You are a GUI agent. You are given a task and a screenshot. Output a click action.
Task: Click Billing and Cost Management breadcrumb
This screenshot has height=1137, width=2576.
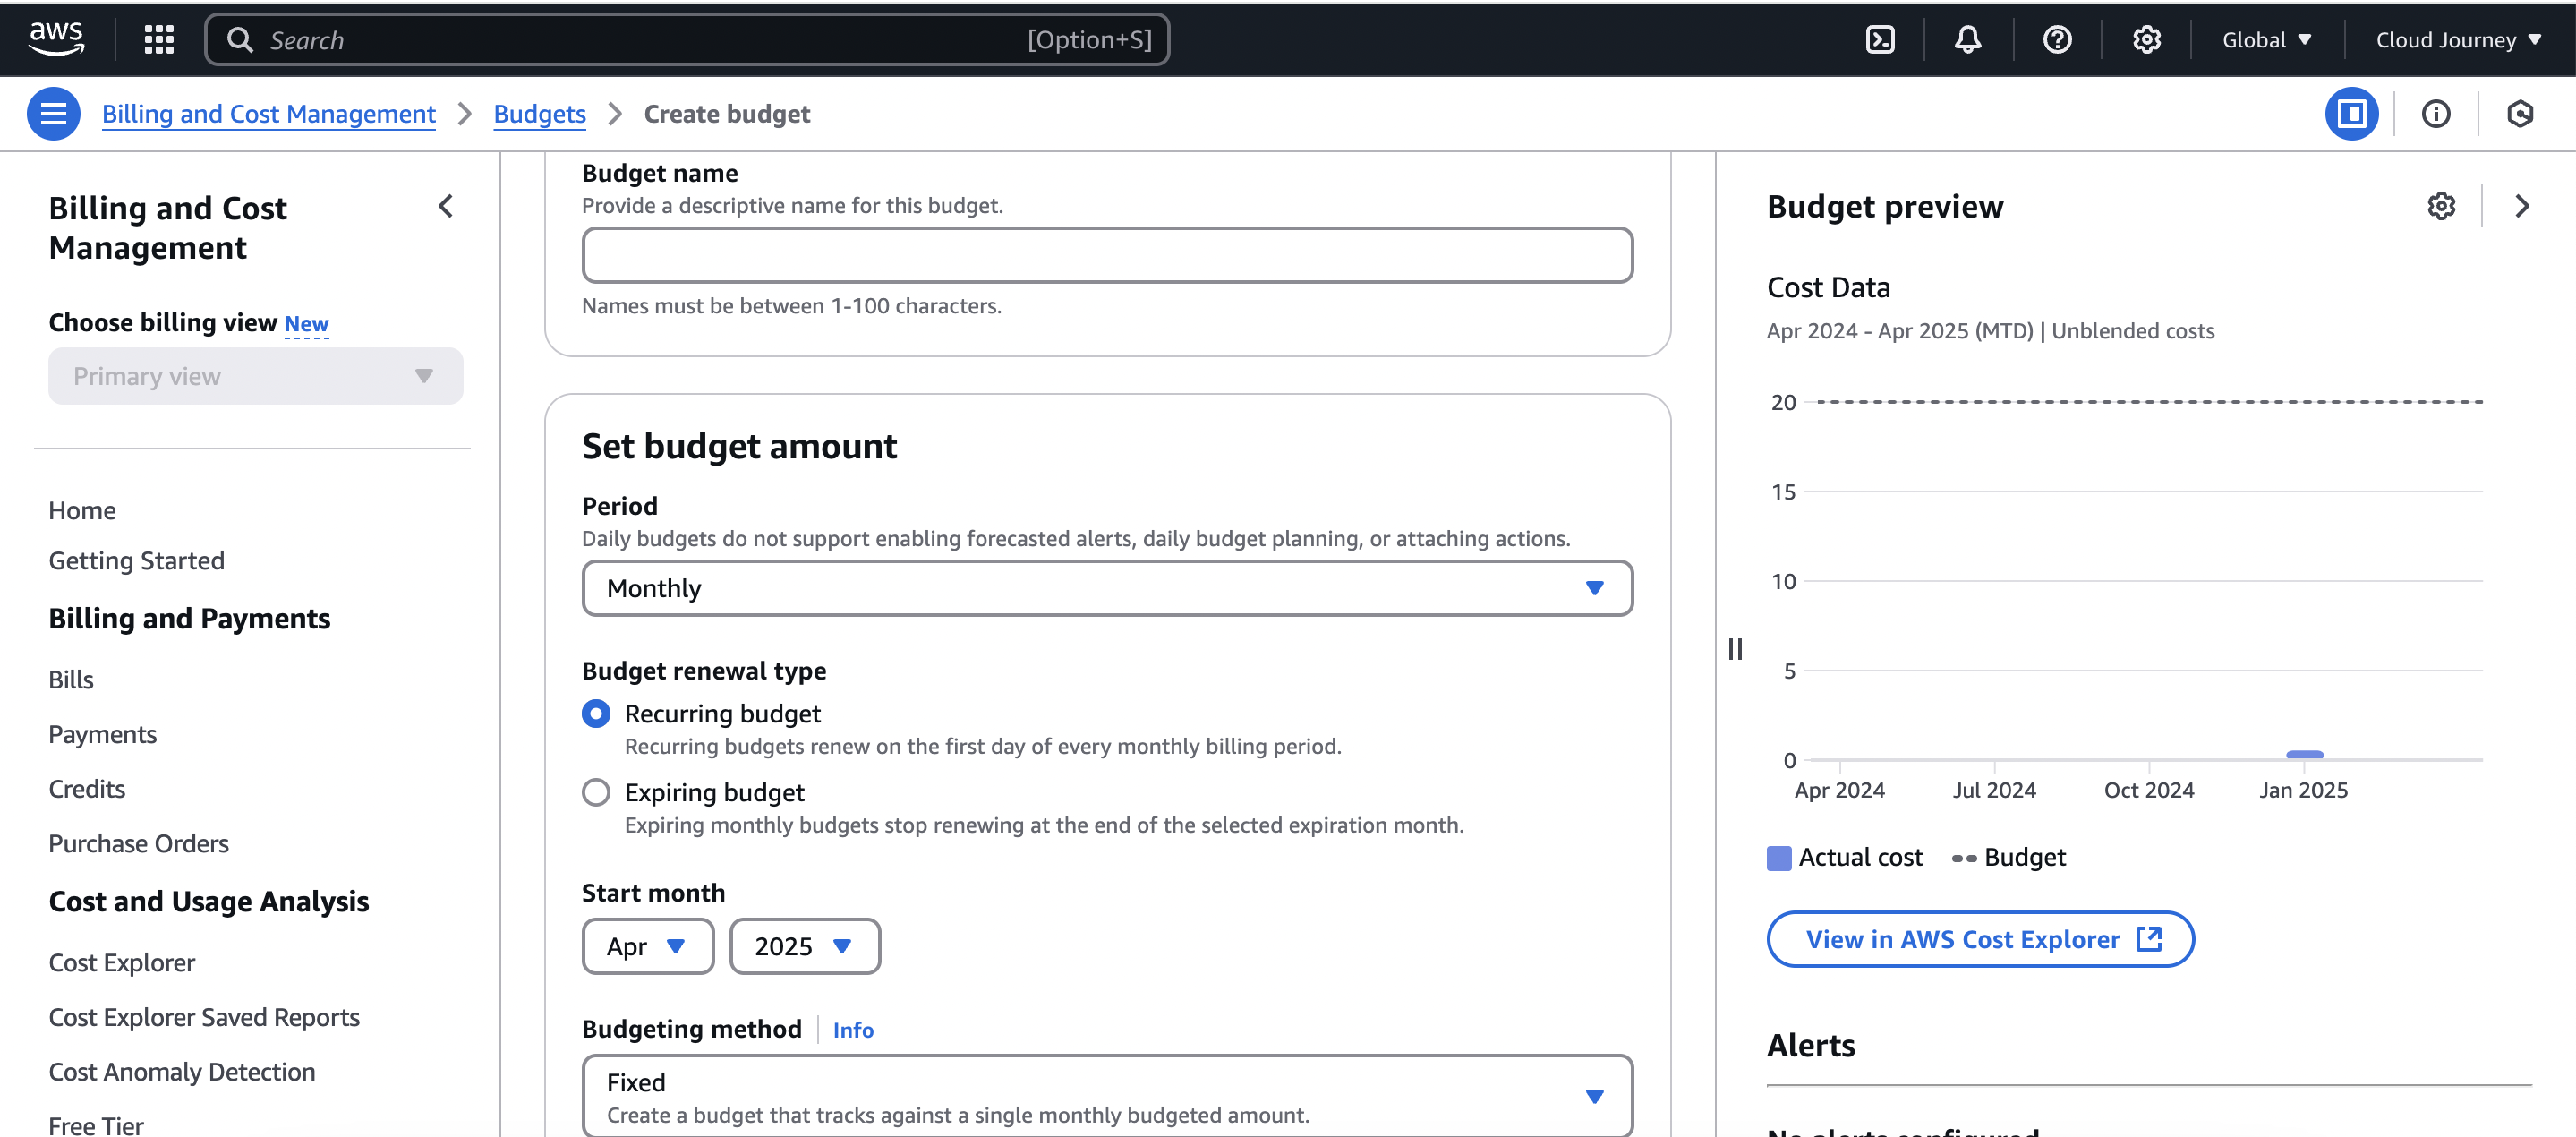click(269, 114)
